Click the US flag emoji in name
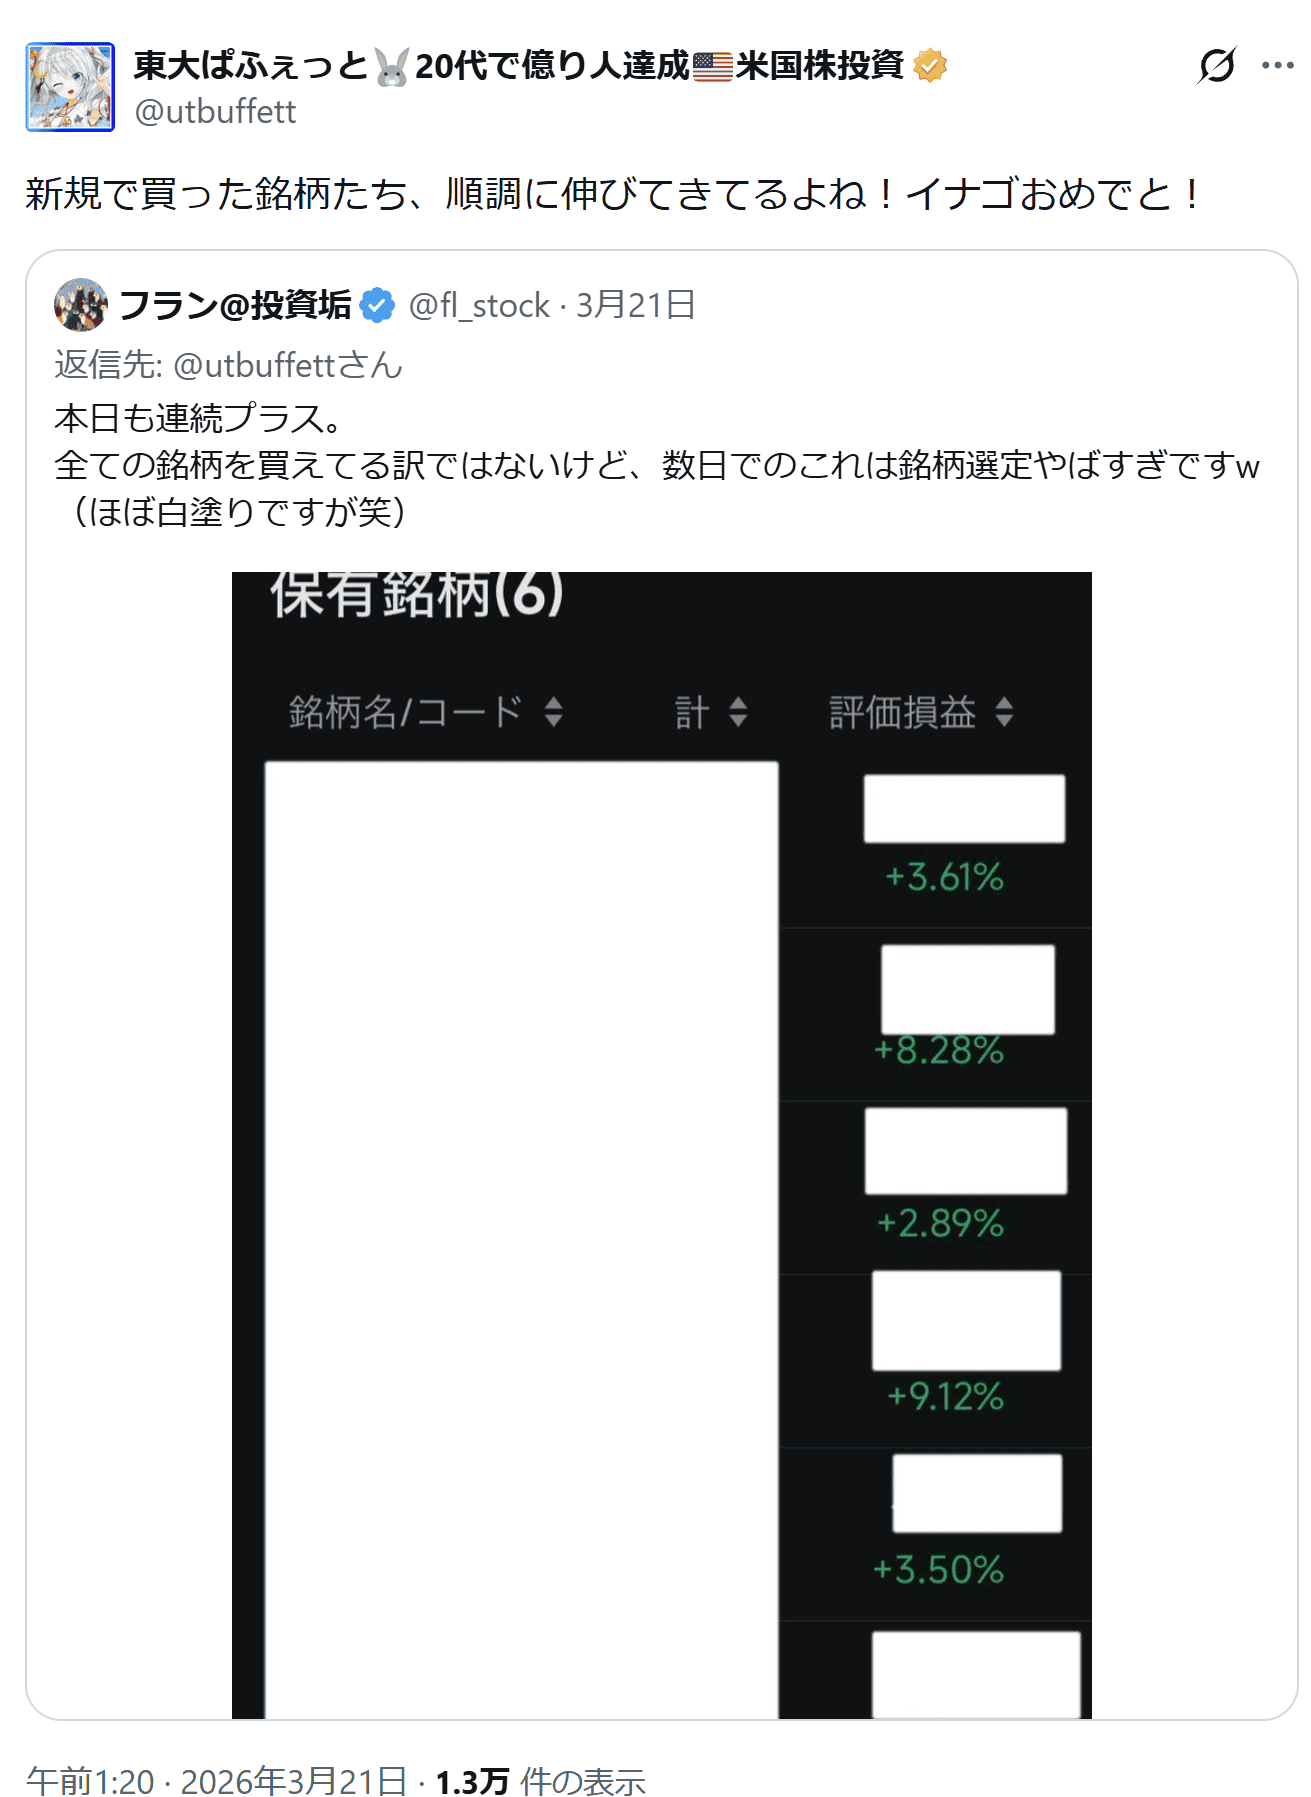This screenshot has height=1797, width=1311. 712,67
